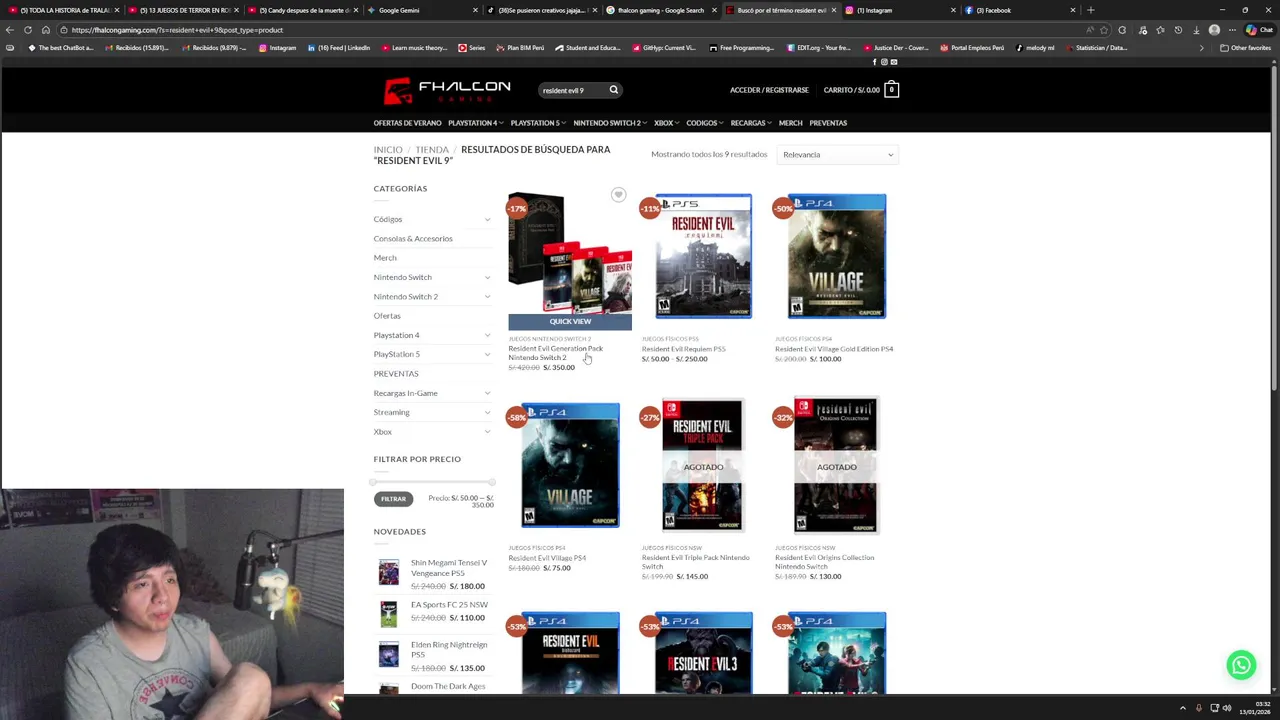
Task: Expand the Playstation 4 category chevron
Action: tap(488, 335)
